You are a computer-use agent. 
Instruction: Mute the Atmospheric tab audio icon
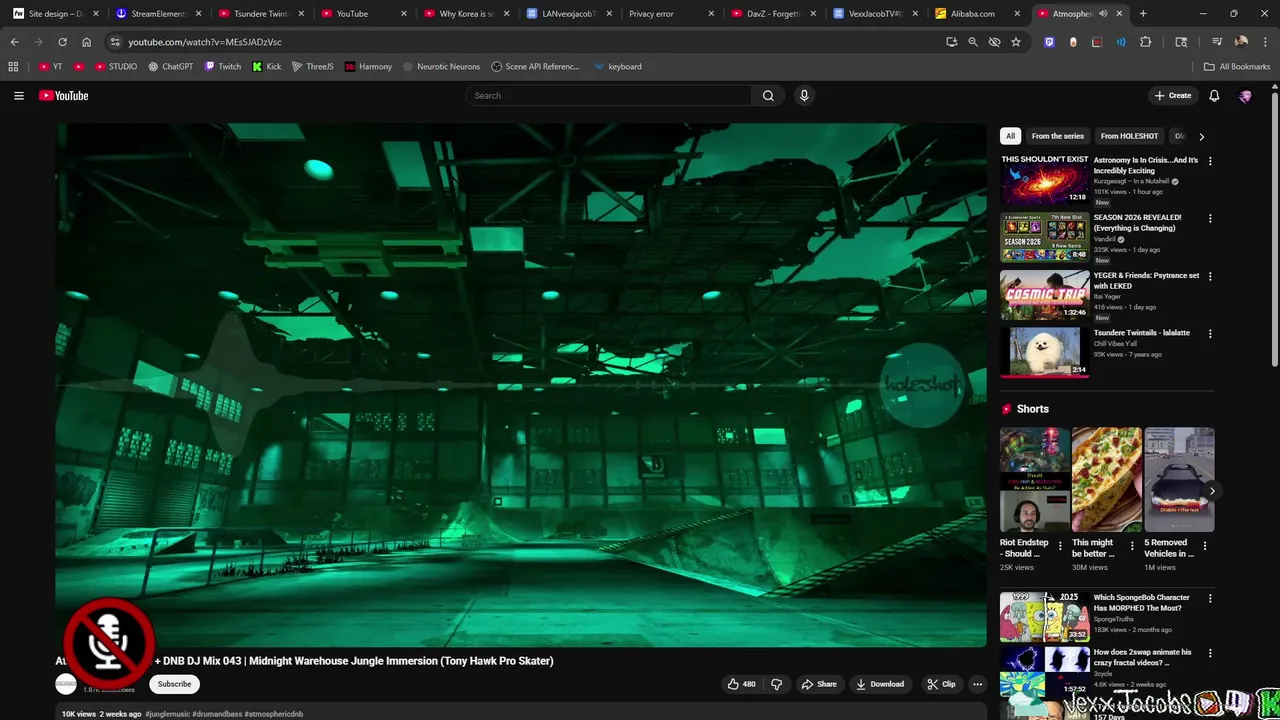click(x=1103, y=14)
